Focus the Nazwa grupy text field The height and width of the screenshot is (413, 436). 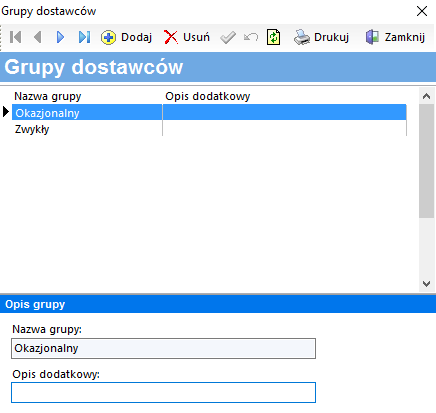click(x=163, y=349)
